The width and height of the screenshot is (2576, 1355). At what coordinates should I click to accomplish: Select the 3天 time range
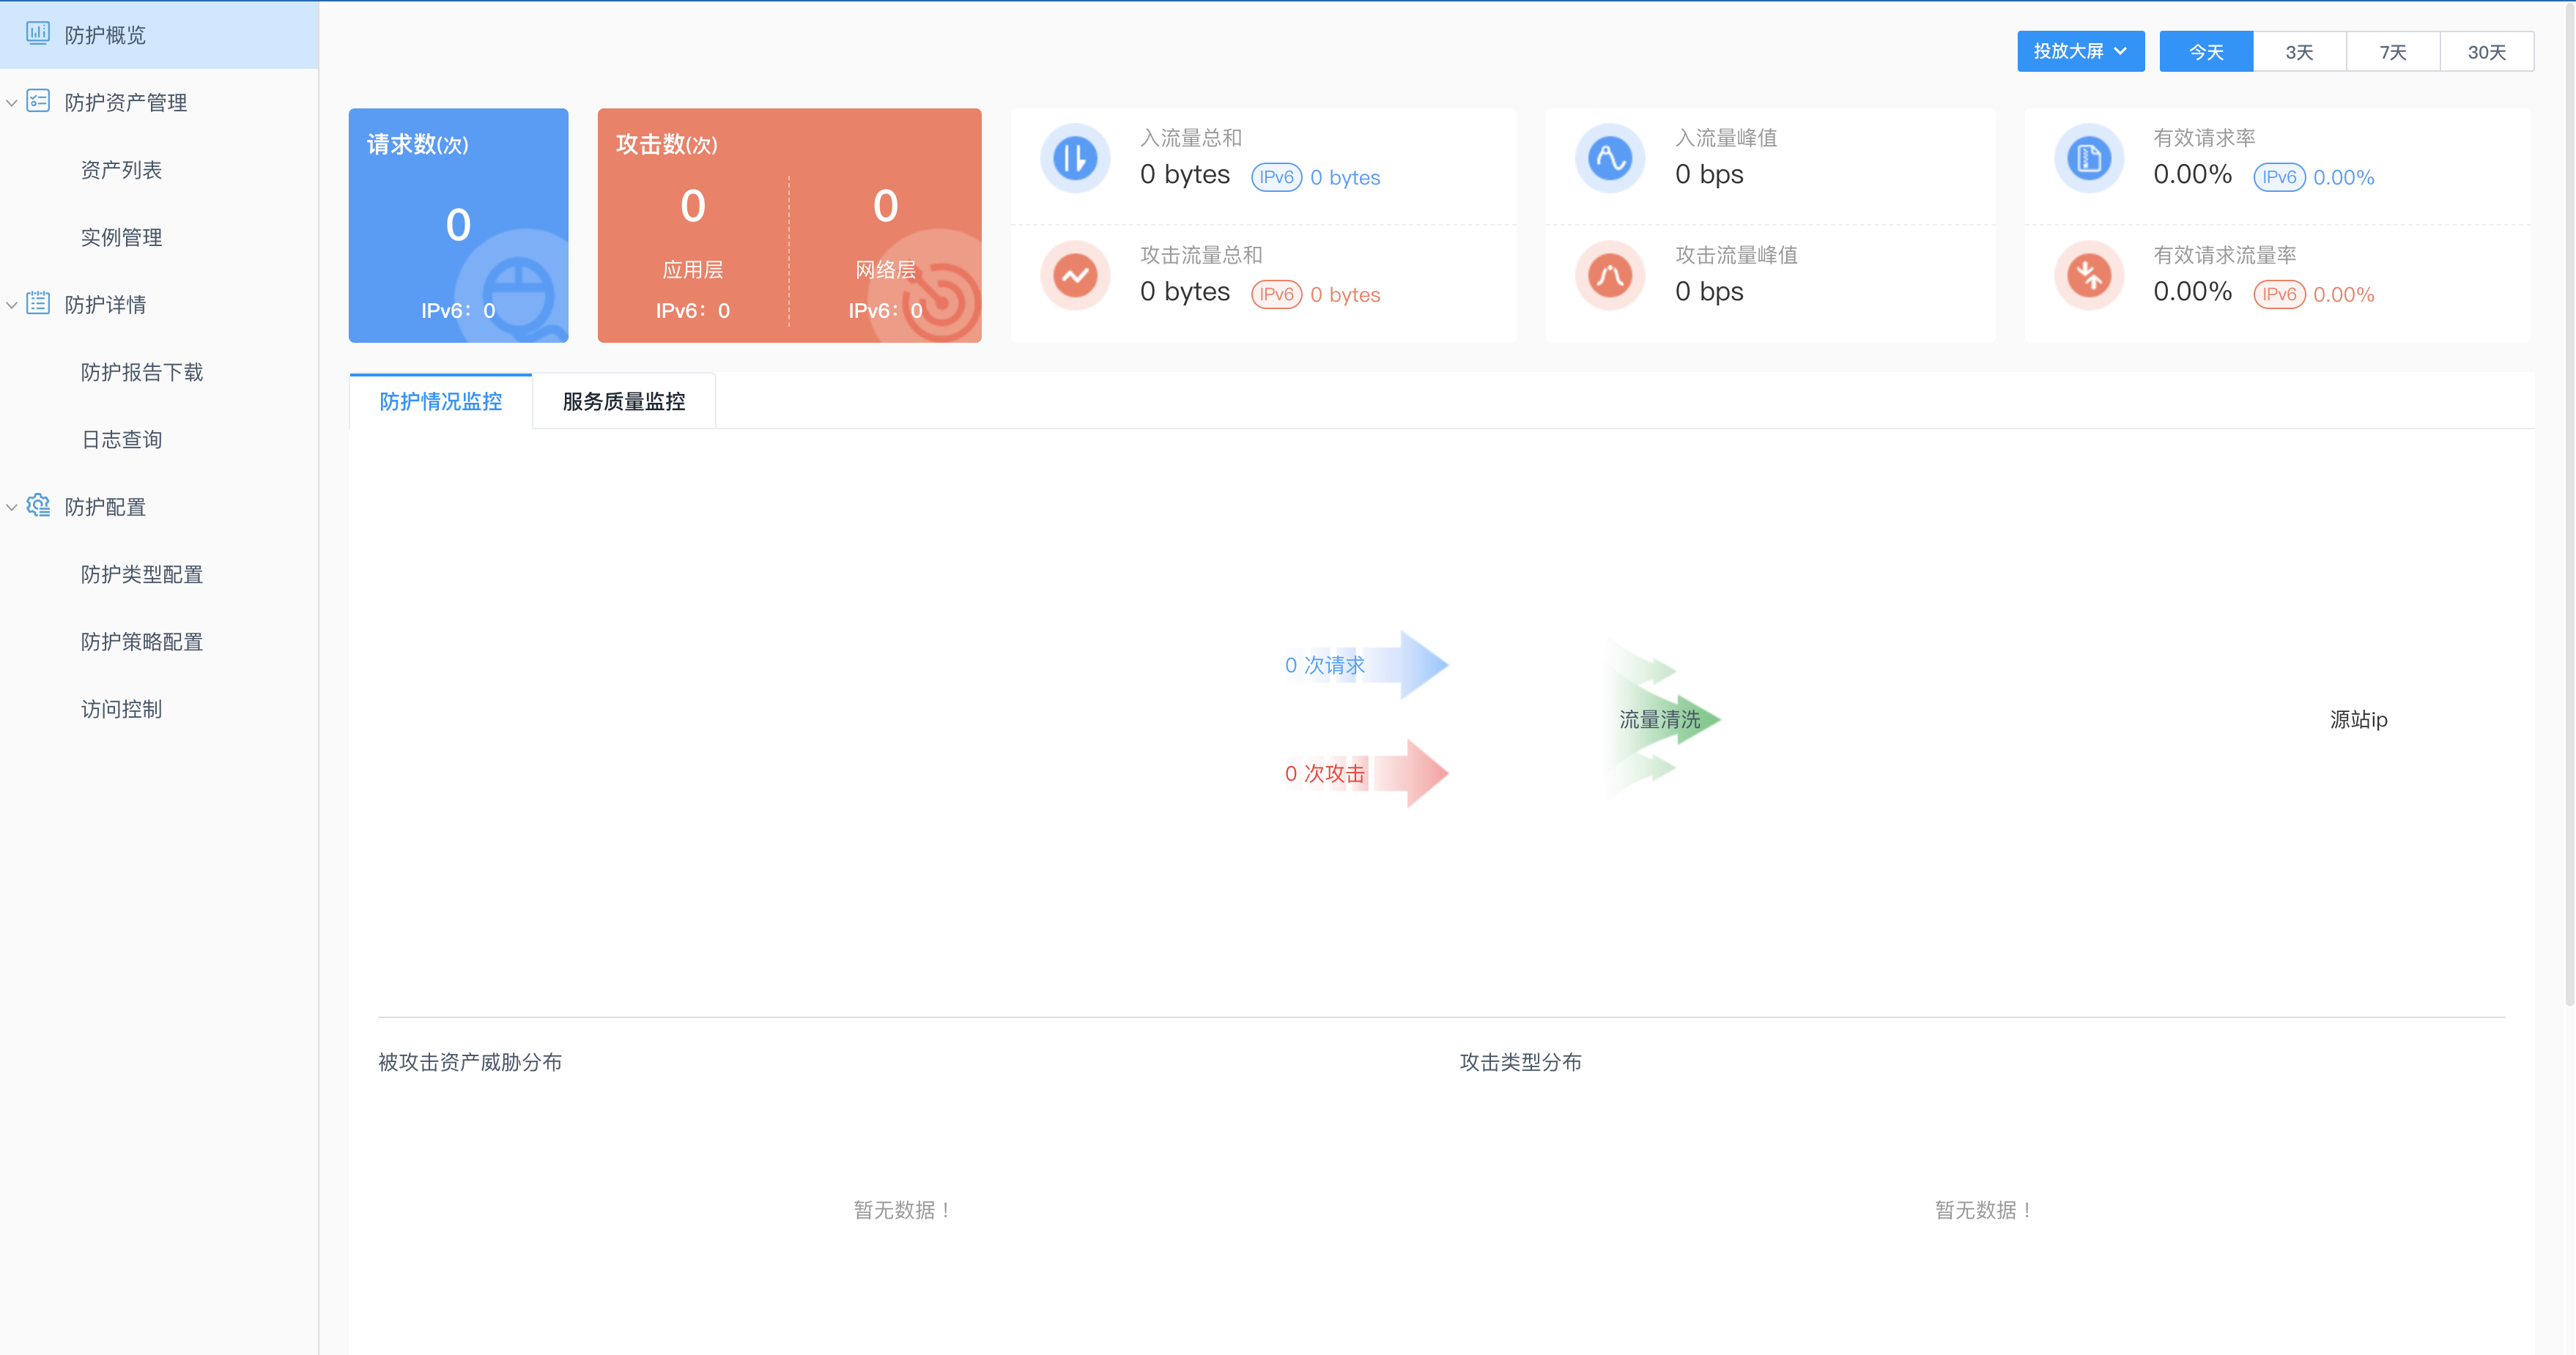click(2299, 51)
